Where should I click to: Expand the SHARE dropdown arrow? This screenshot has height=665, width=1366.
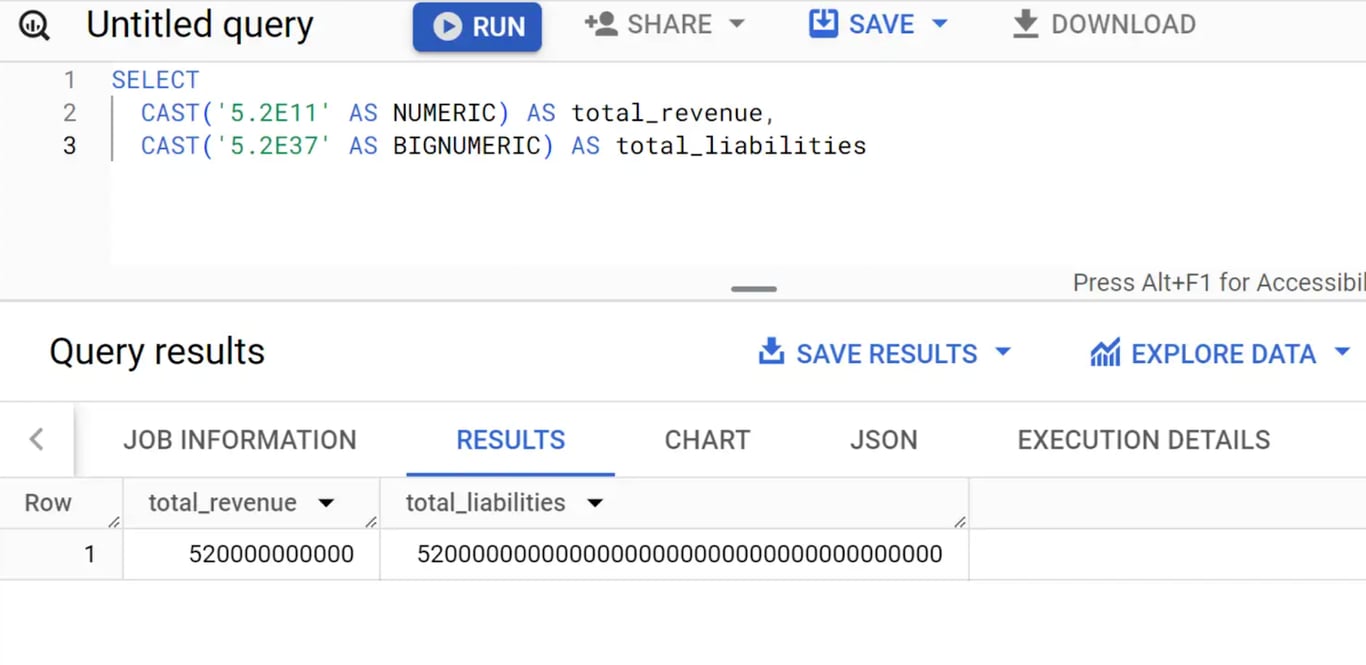[x=738, y=24]
